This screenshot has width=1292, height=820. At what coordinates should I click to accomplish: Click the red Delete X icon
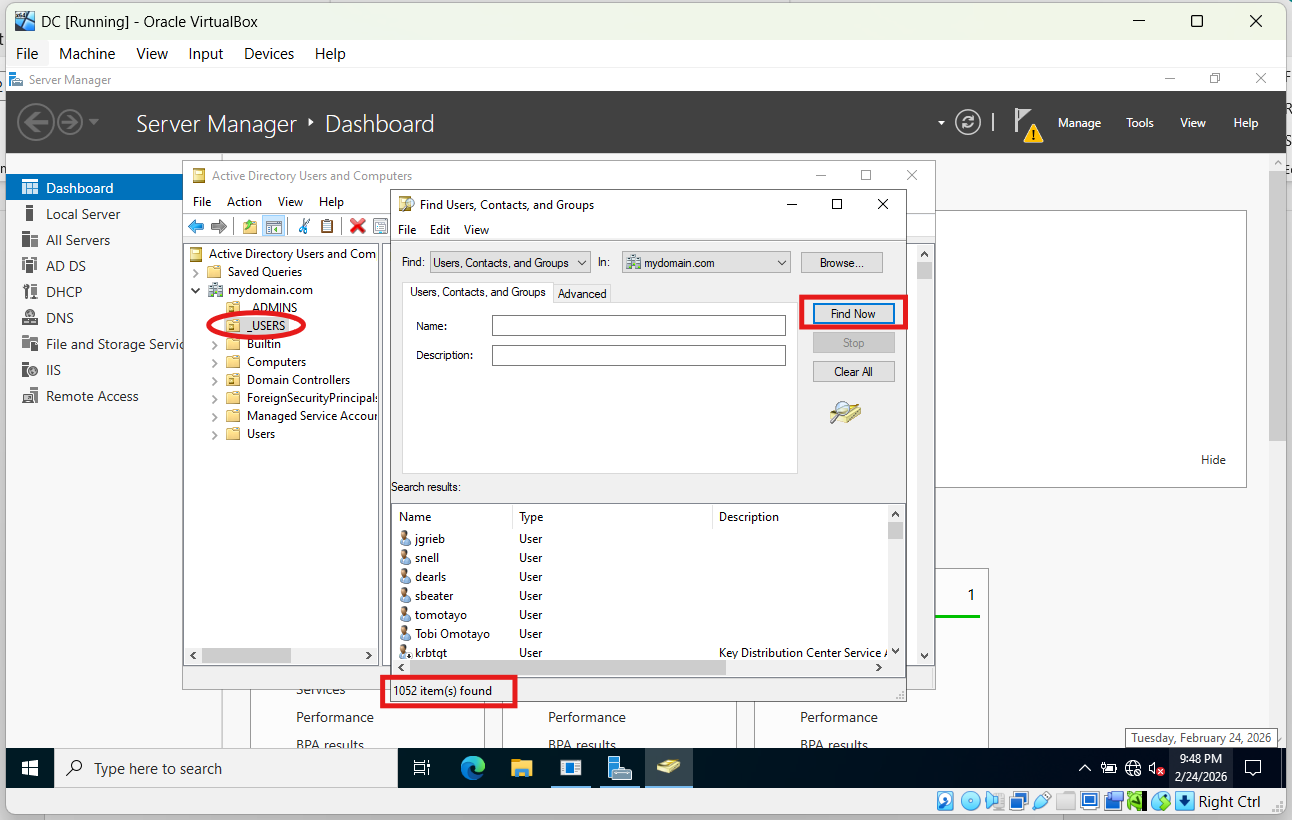click(357, 226)
